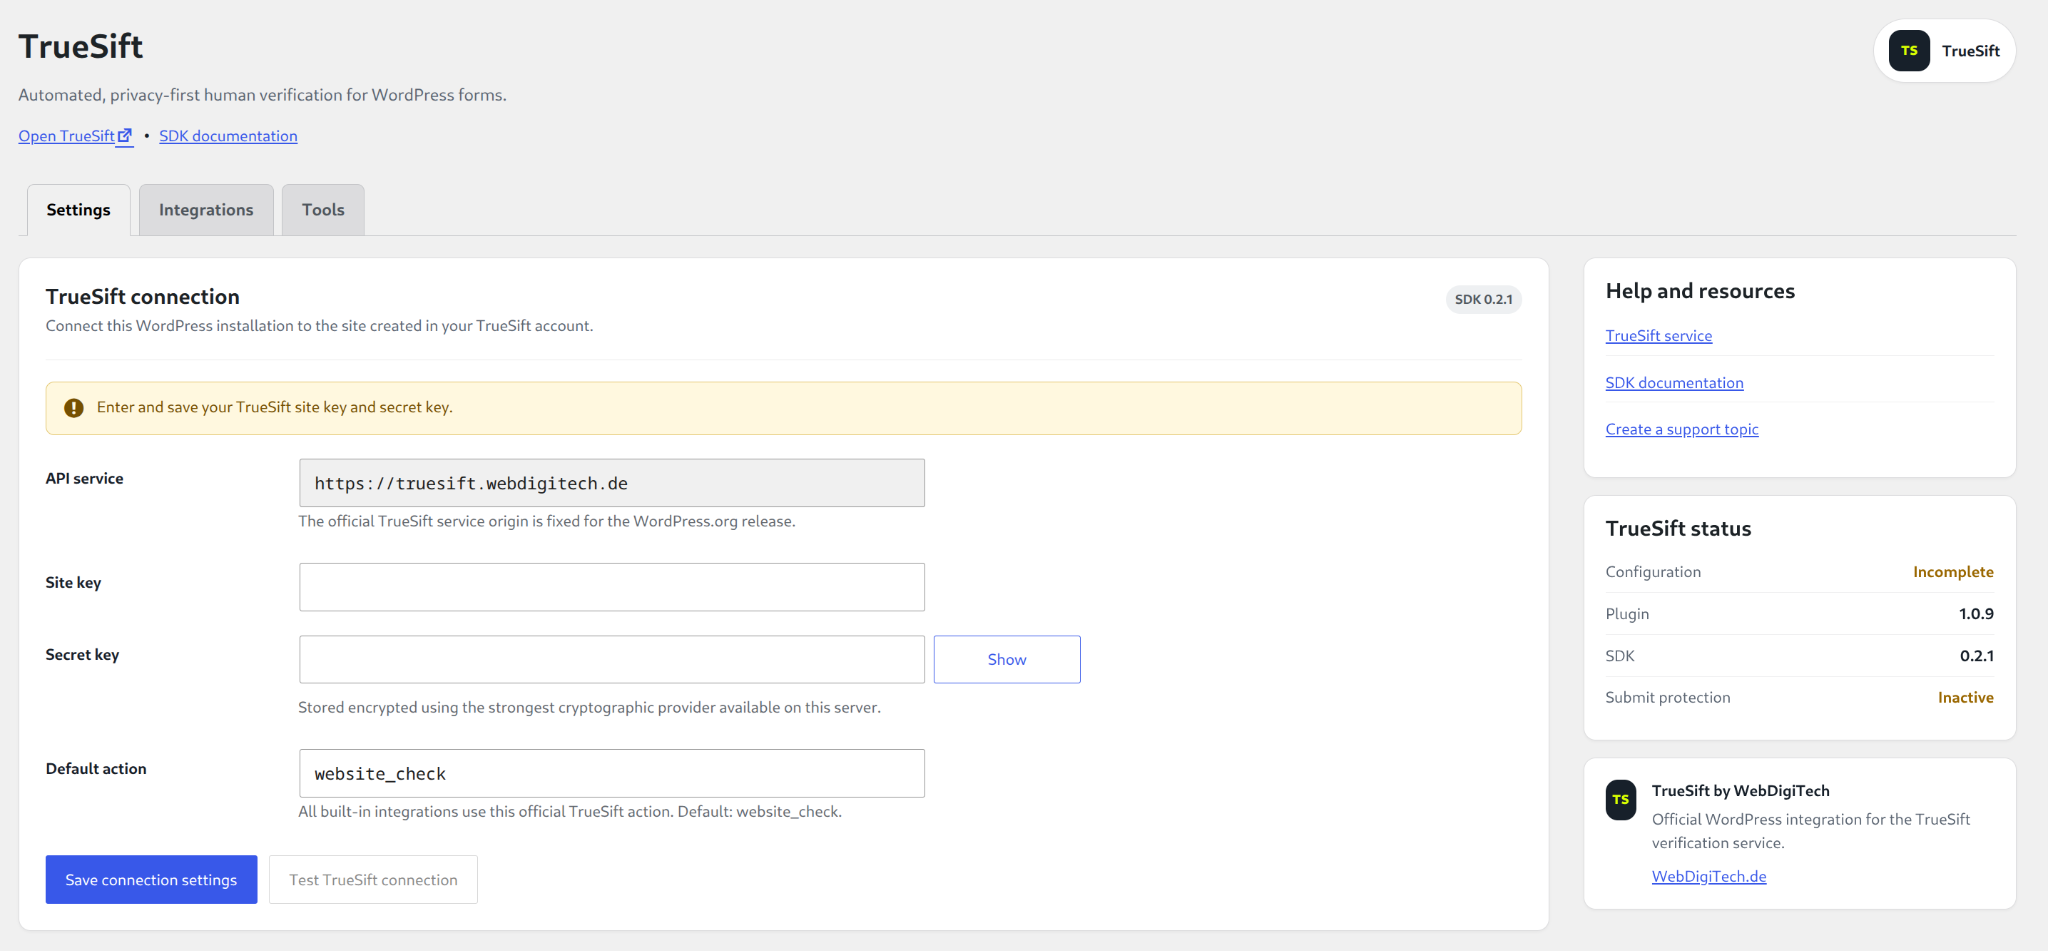2048x951 pixels.
Task: Click the Plugin label in status panel
Action: [x=1627, y=614]
